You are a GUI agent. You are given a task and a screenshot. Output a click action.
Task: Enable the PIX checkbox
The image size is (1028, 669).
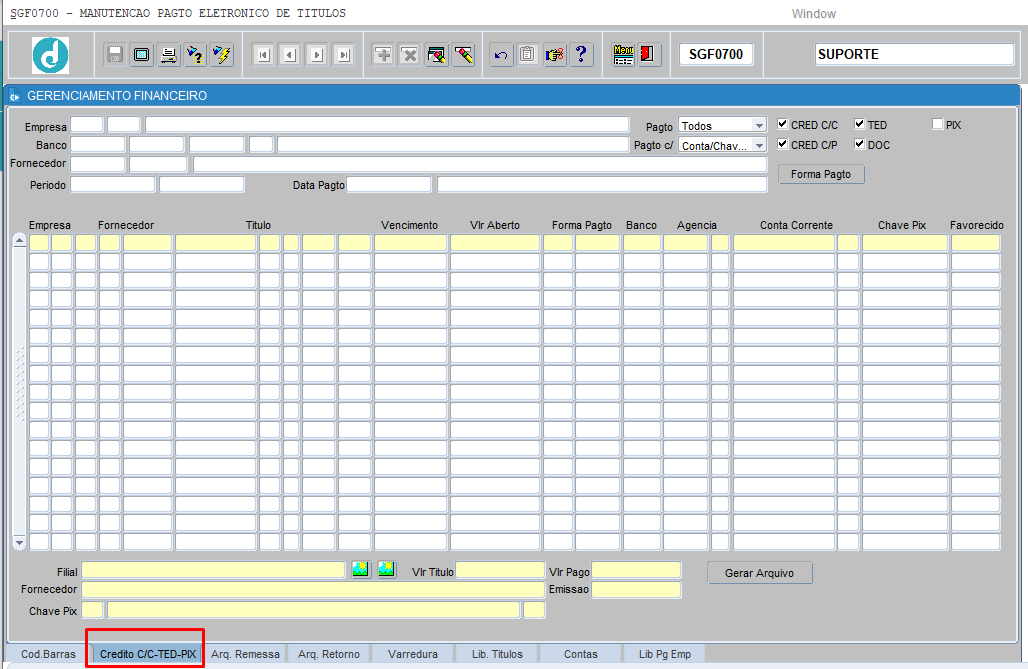(938, 125)
